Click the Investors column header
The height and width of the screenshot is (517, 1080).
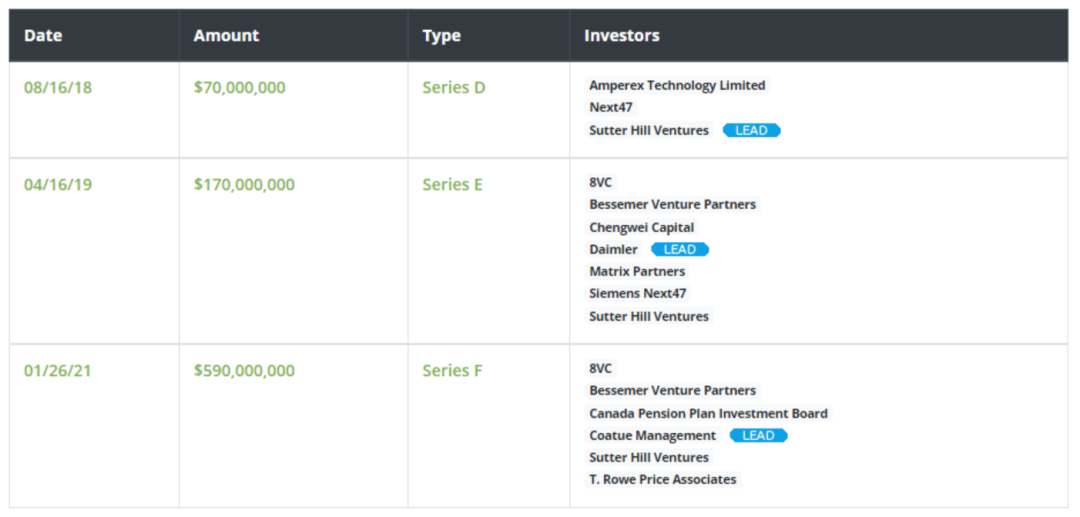[x=622, y=35]
